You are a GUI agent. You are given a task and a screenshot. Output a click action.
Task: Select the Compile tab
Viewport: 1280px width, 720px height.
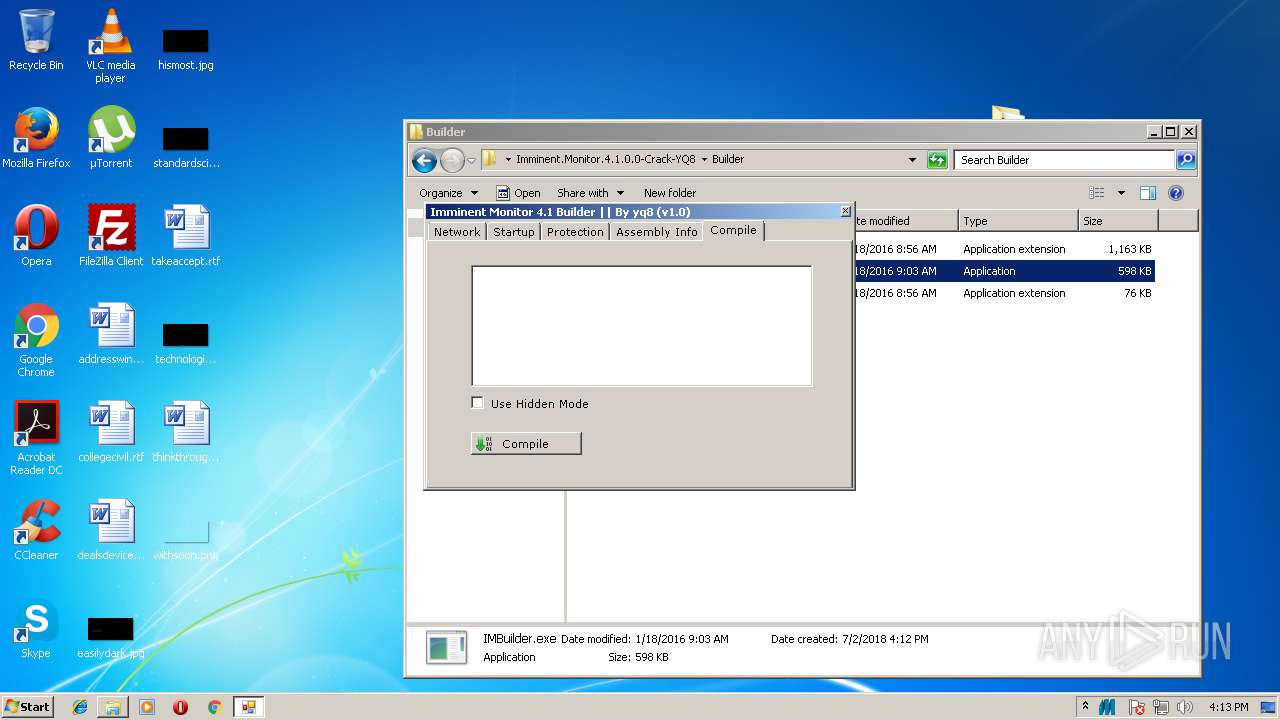point(734,231)
